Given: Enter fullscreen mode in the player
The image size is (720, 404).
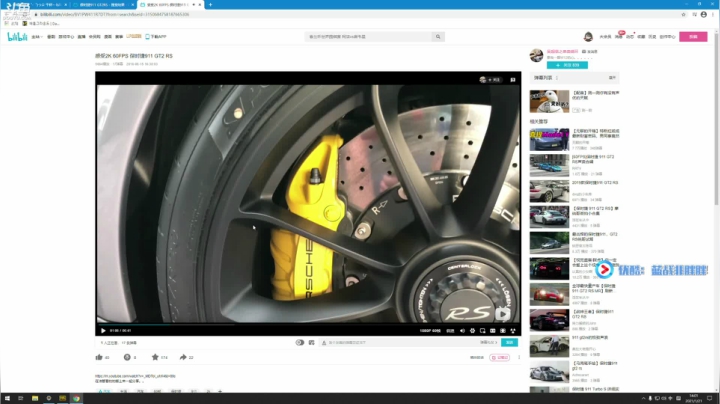Looking at the screenshot, I should pos(513,331).
